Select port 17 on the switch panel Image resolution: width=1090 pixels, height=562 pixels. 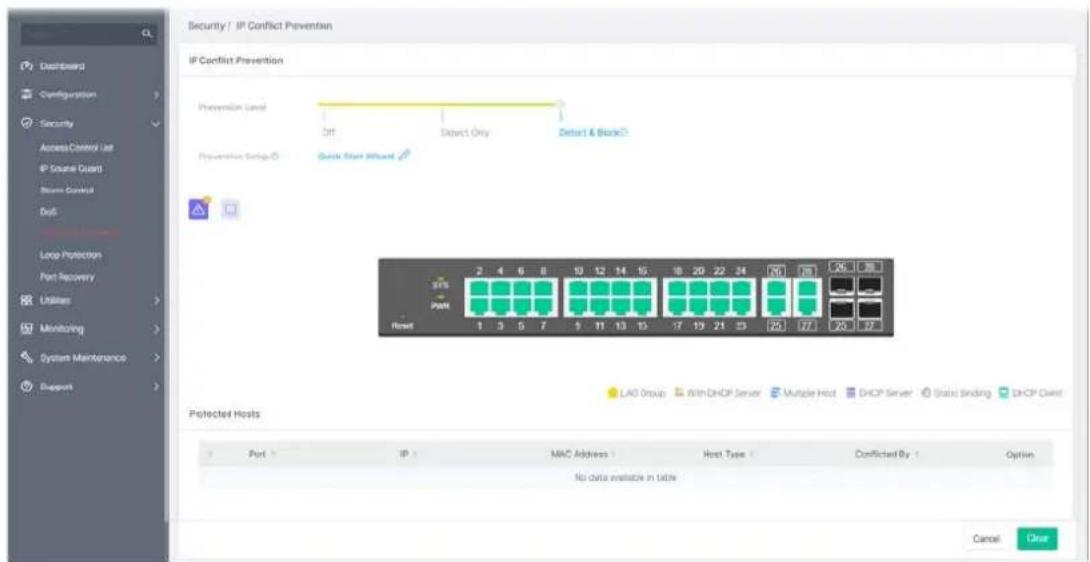tap(678, 305)
